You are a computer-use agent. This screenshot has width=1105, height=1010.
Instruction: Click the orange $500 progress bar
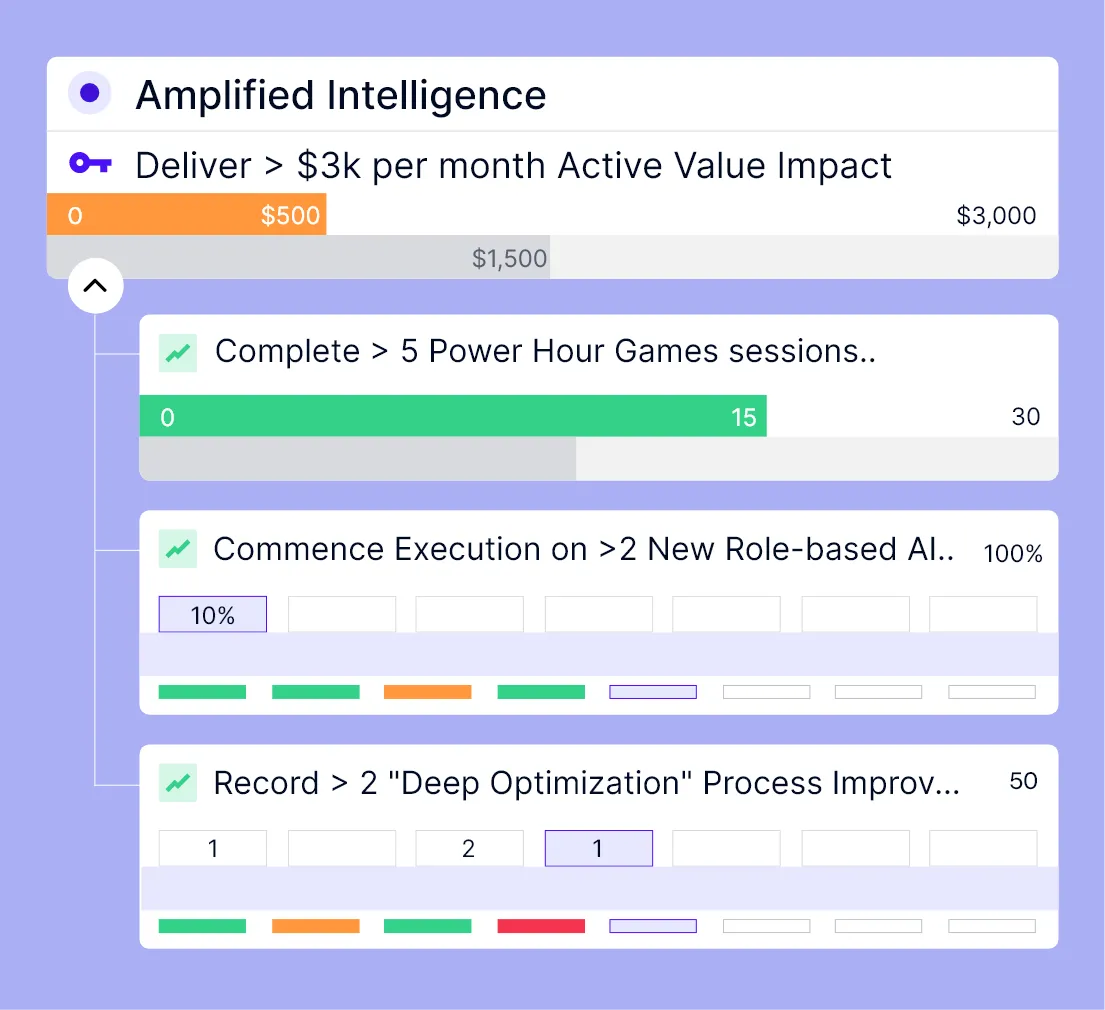point(186,215)
